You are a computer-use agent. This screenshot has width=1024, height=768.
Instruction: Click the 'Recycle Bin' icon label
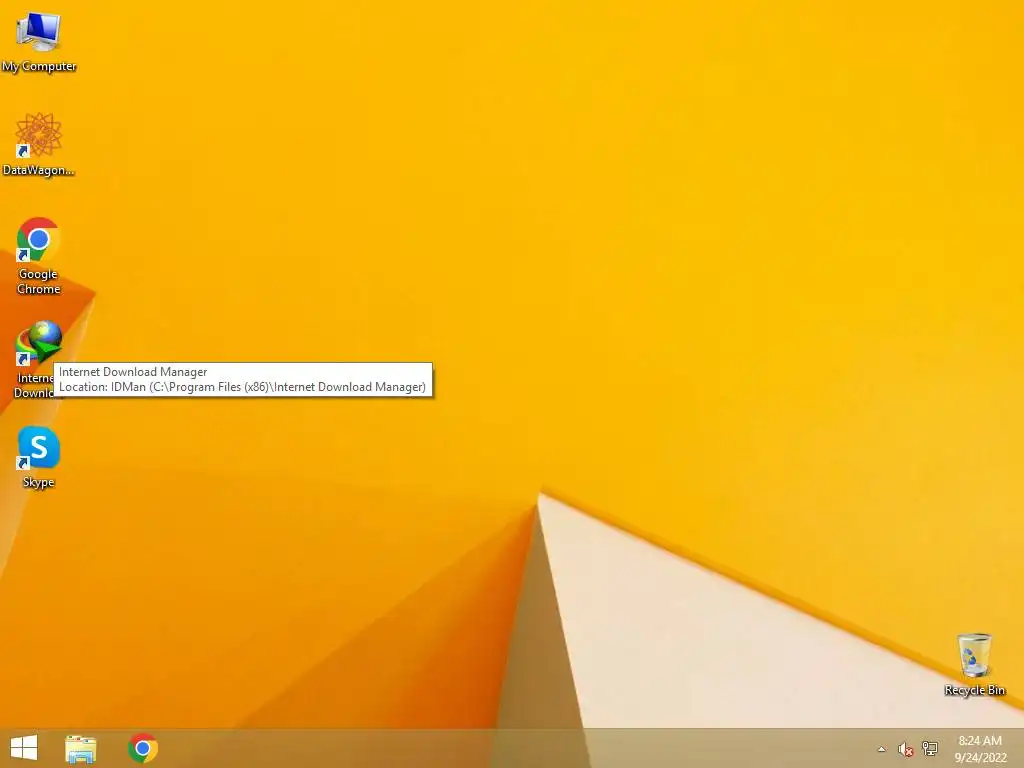point(974,690)
